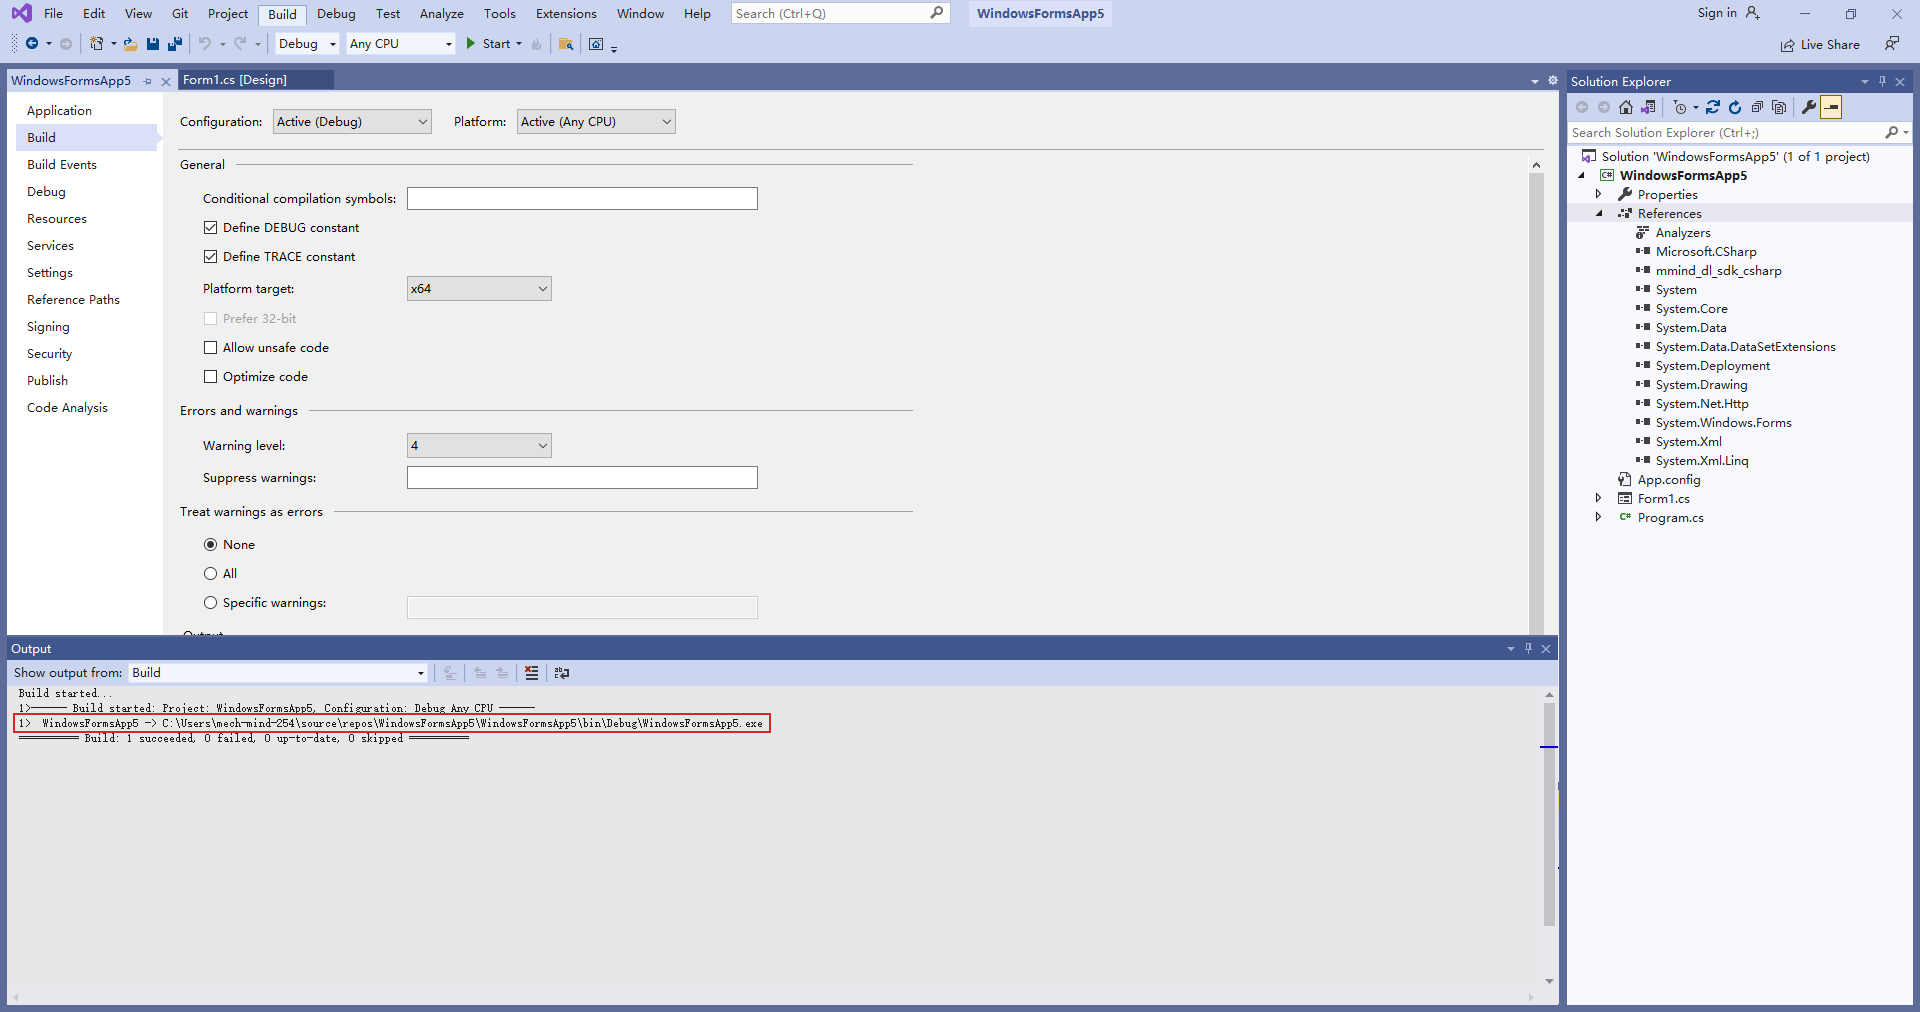Select mmind_dl_sdk_csharp reference

[x=1718, y=271]
